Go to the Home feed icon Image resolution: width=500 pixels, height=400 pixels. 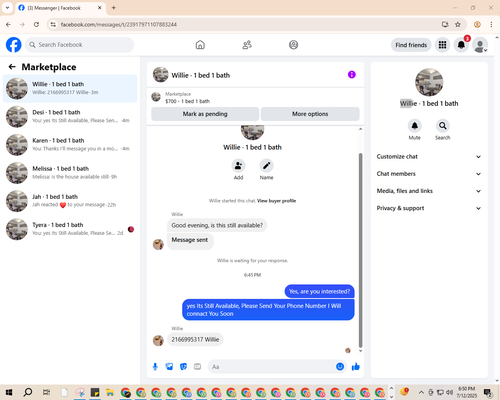(200, 45)
